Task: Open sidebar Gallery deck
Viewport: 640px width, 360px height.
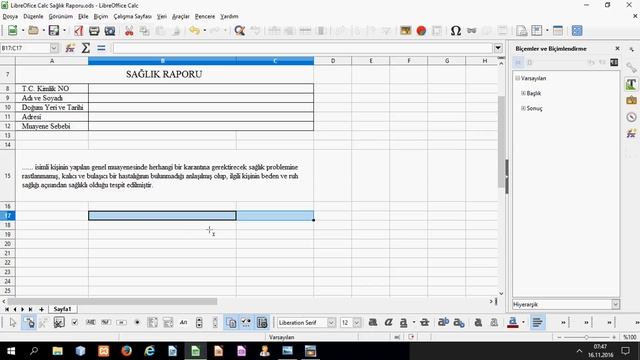Action: [x=631, y=100]
